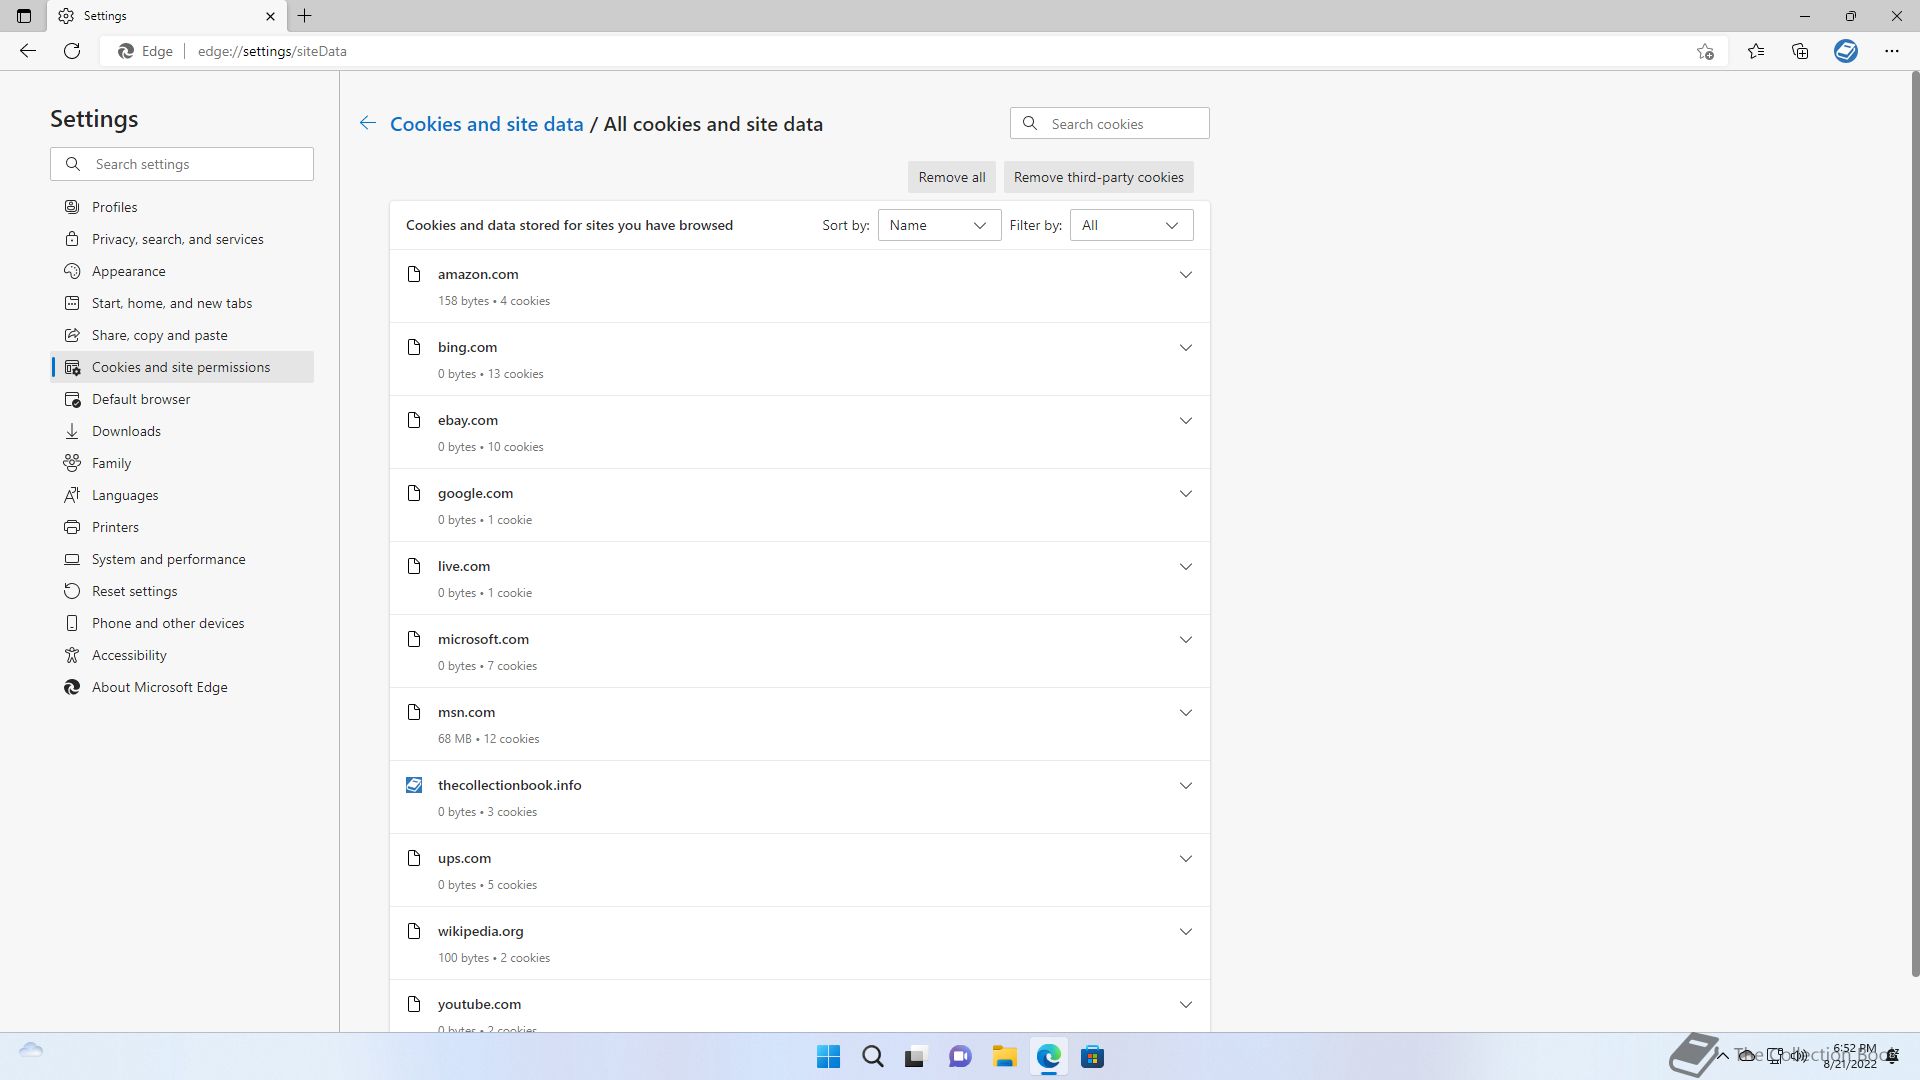
Task: Open System and performance settings
Action: coord(182,559)
